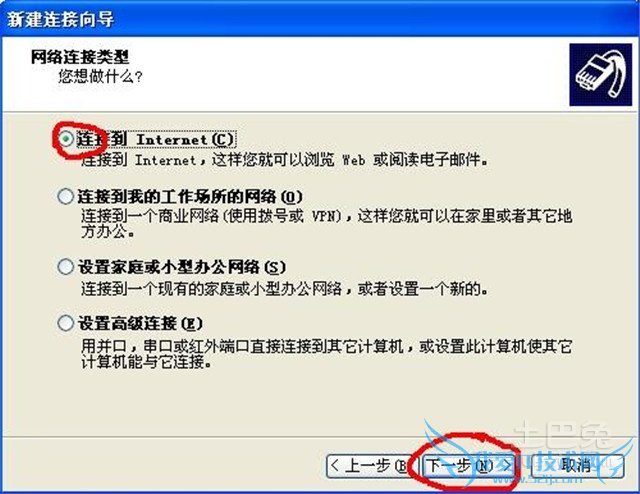Click description about 并口,串口或红外端口

tap(326, 354)
